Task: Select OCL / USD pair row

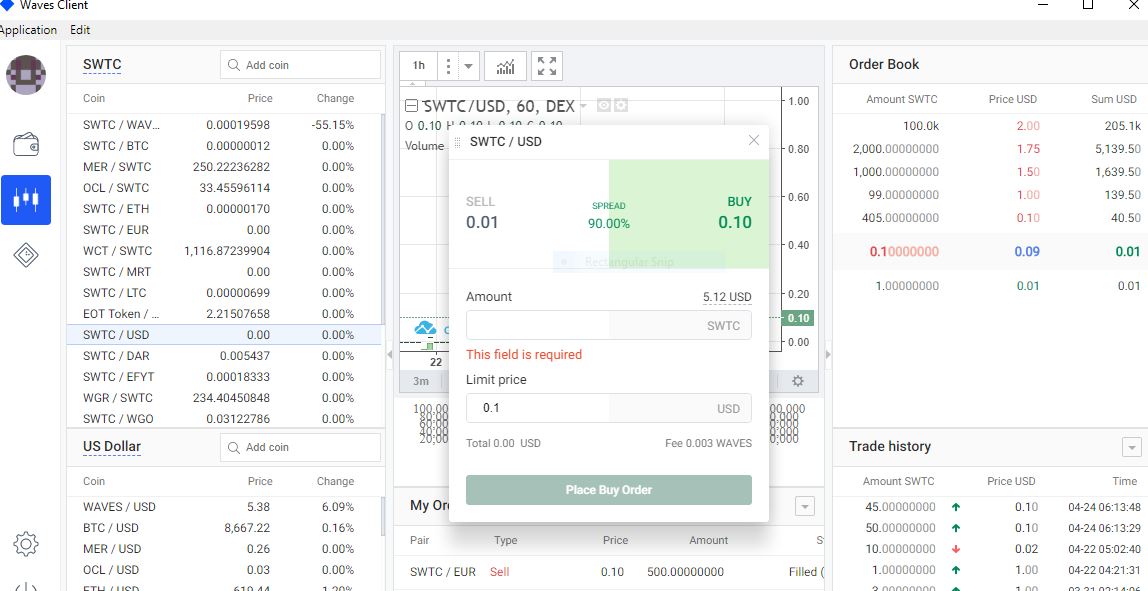Action: pyautogui.click(x=224, y=570)
